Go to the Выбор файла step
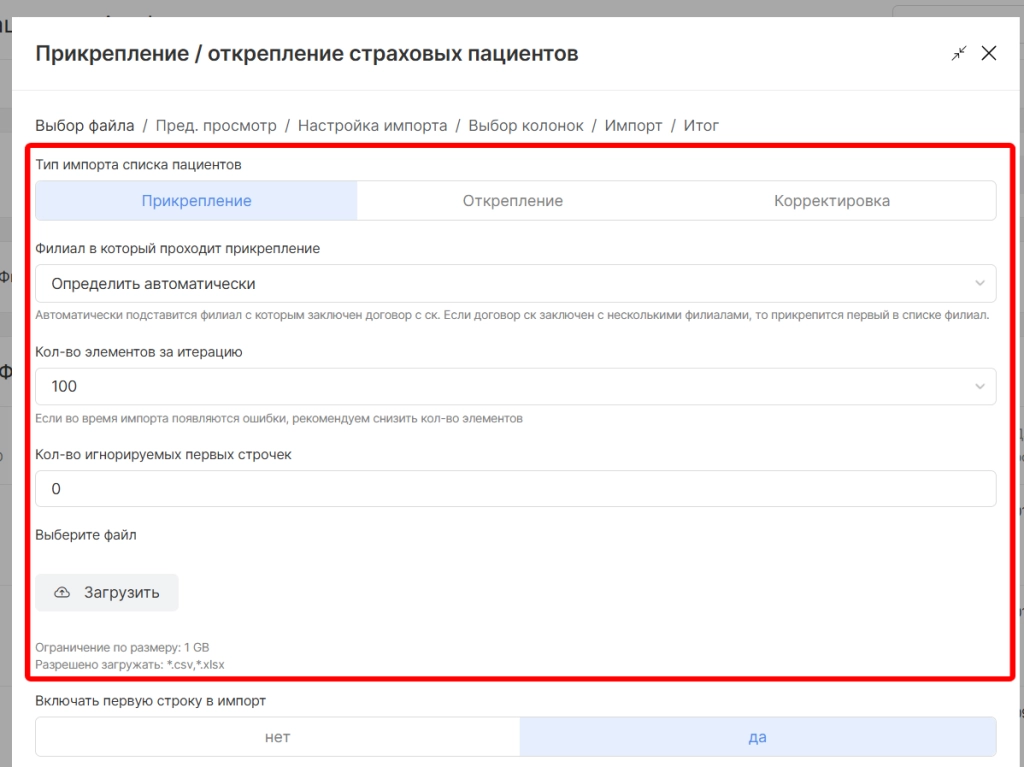Image resolution: width=1024 pixels, height=767 pixels. tap(85, 126)
